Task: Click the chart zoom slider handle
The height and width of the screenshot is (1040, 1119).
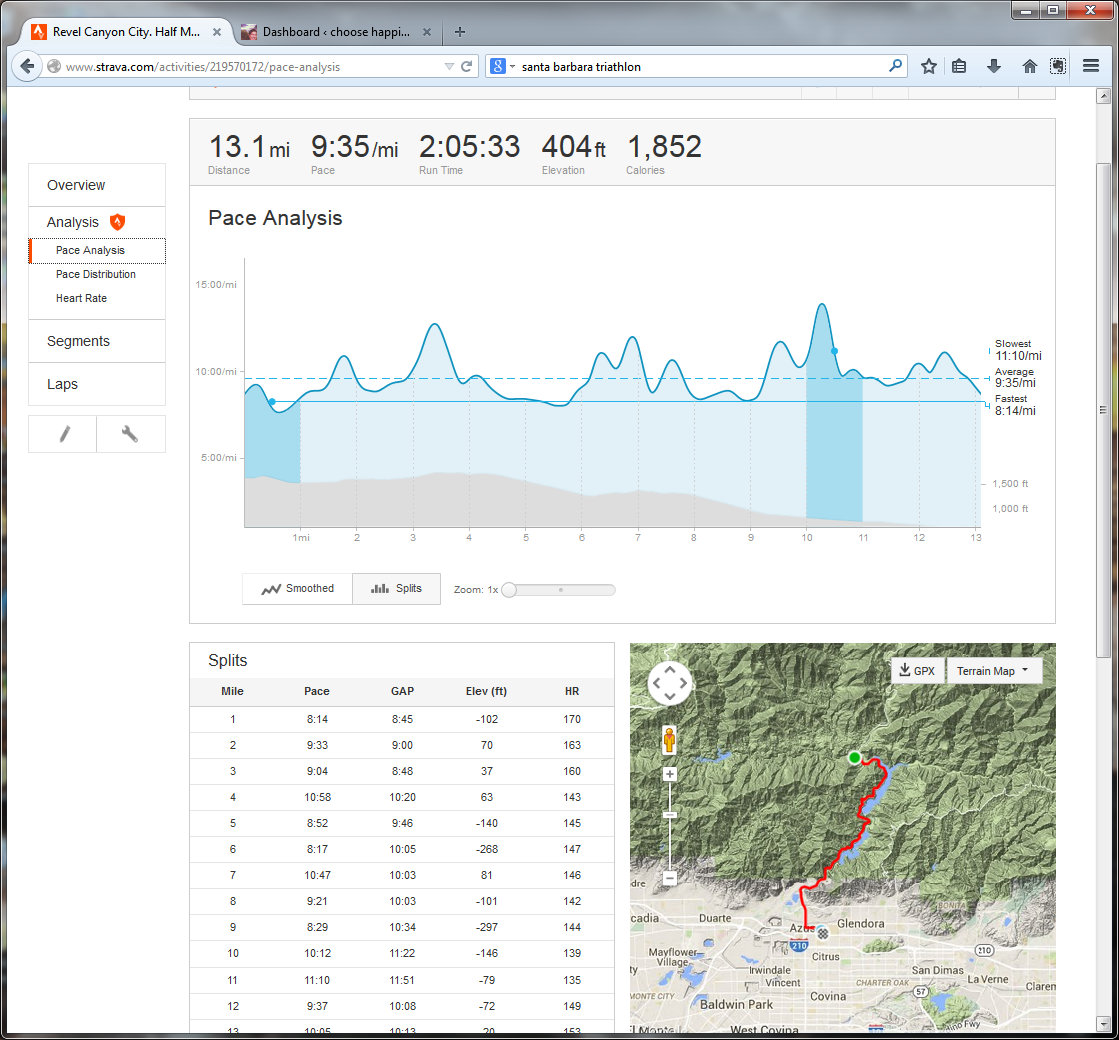Action: point(509,590)
